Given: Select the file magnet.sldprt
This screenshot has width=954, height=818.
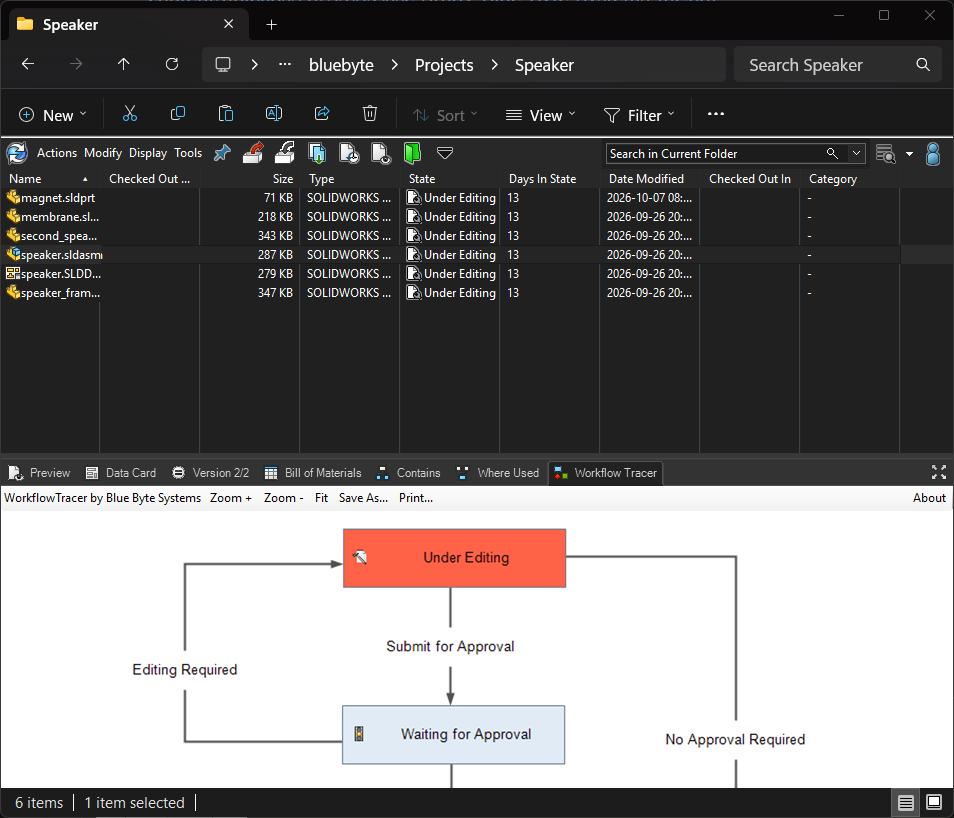Looking at the screenshot, I should point(58,198).
